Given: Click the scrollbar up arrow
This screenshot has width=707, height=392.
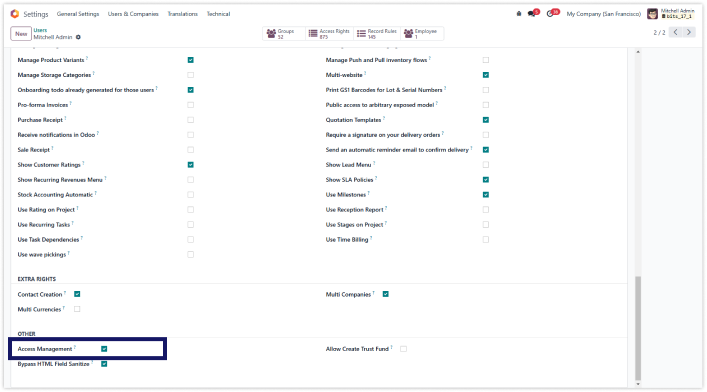Looking at the screenshot, I should pos(638,52).
